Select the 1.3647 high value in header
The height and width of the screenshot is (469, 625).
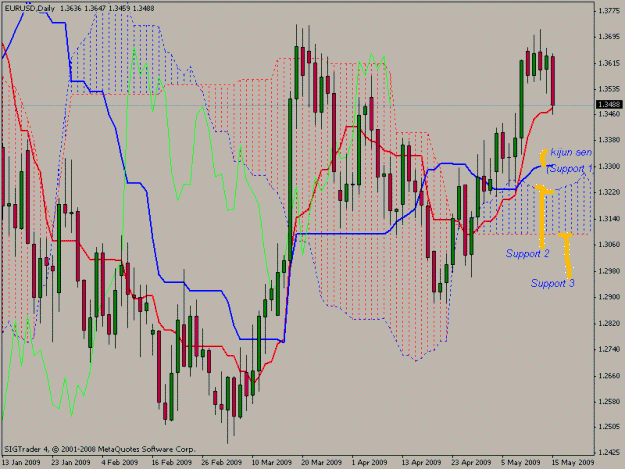coord(95,8)
